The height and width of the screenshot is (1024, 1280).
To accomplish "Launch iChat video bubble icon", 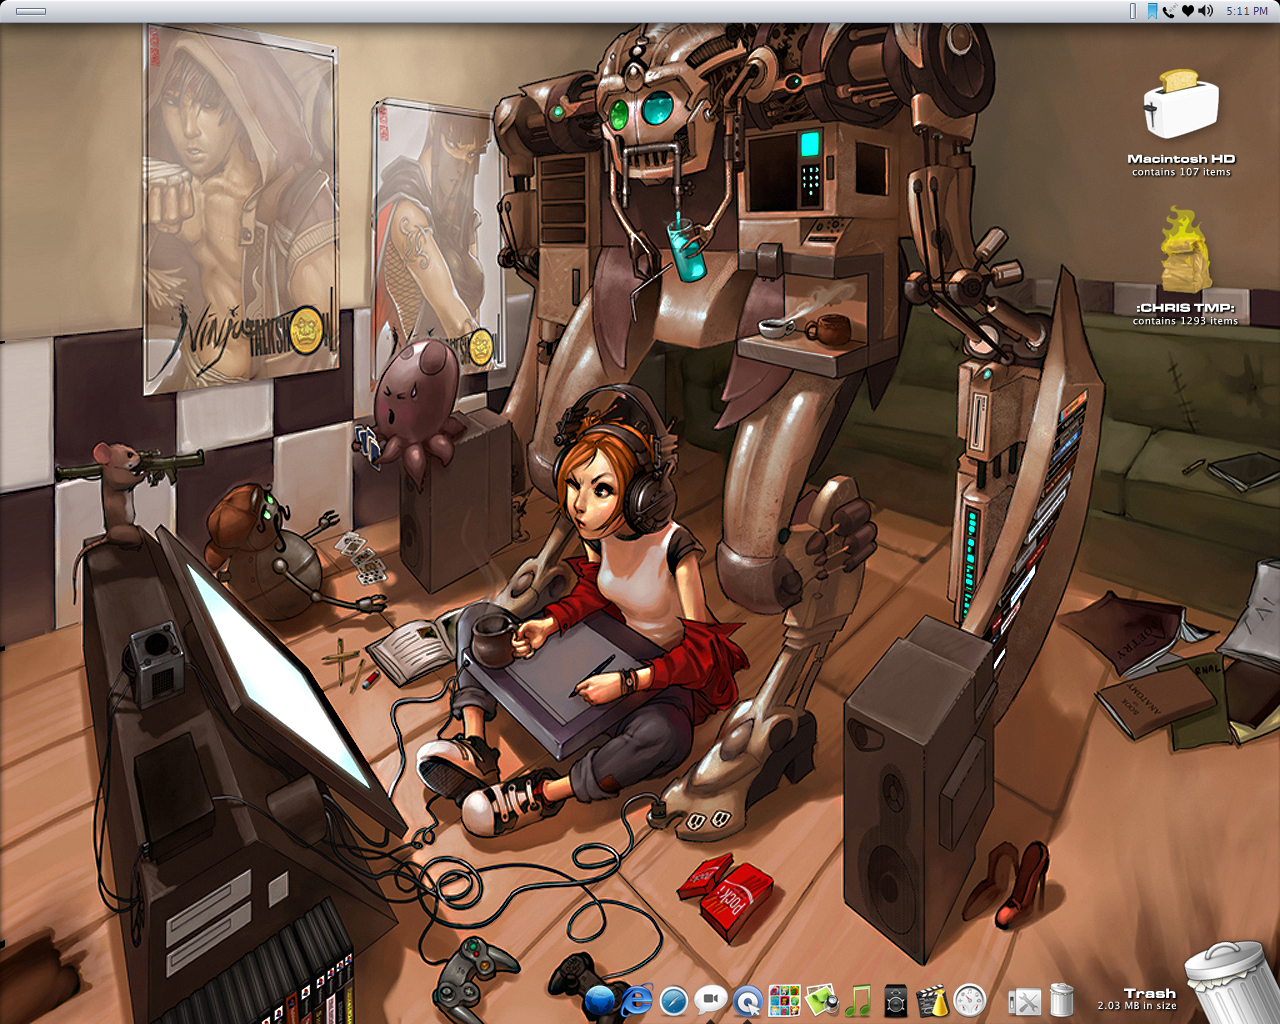I will [710, 1000].
